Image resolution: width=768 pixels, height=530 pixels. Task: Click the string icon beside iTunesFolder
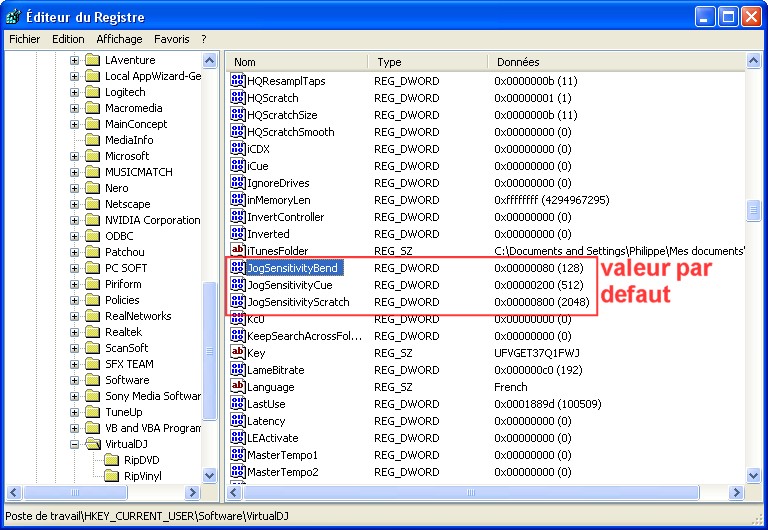pos(238,251)
